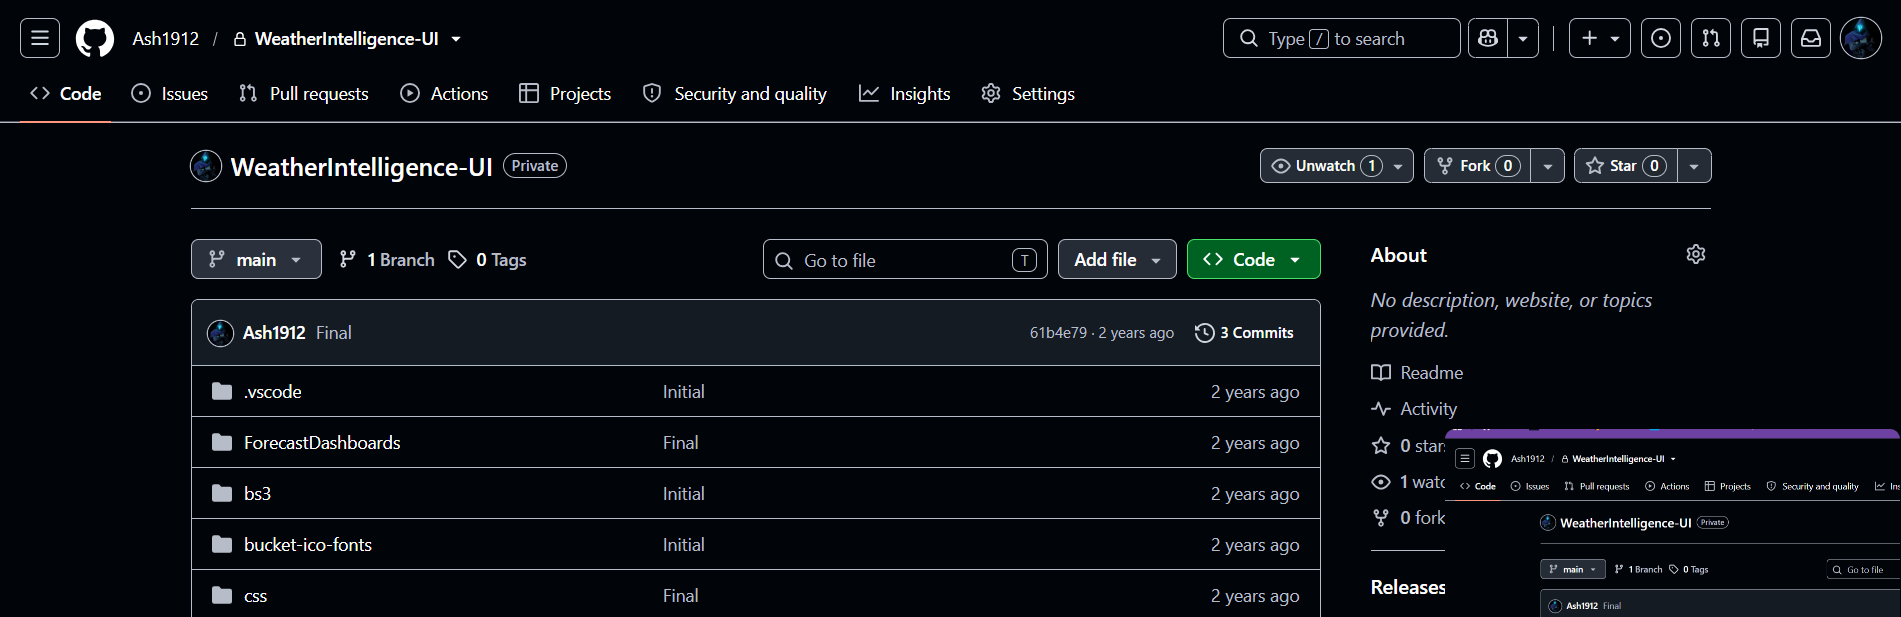
Task: Open the Releases heading link
Action: tap(1408, 587)
